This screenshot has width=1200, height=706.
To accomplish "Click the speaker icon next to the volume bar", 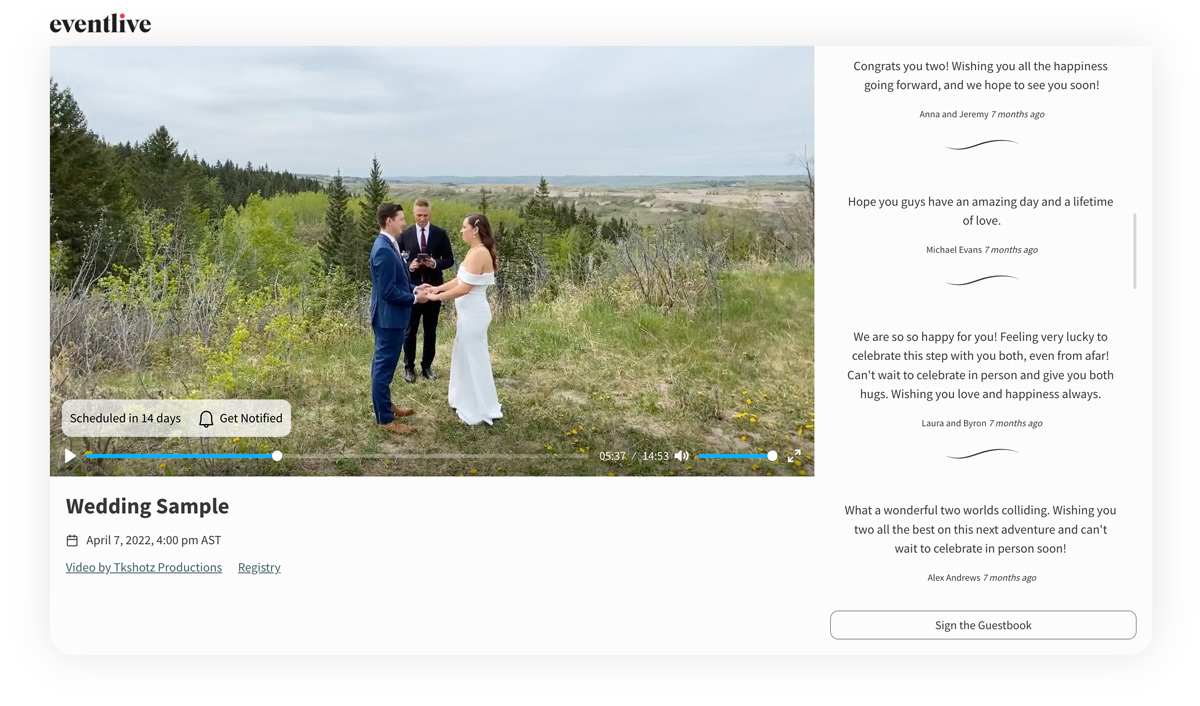I will click(681, 455).
